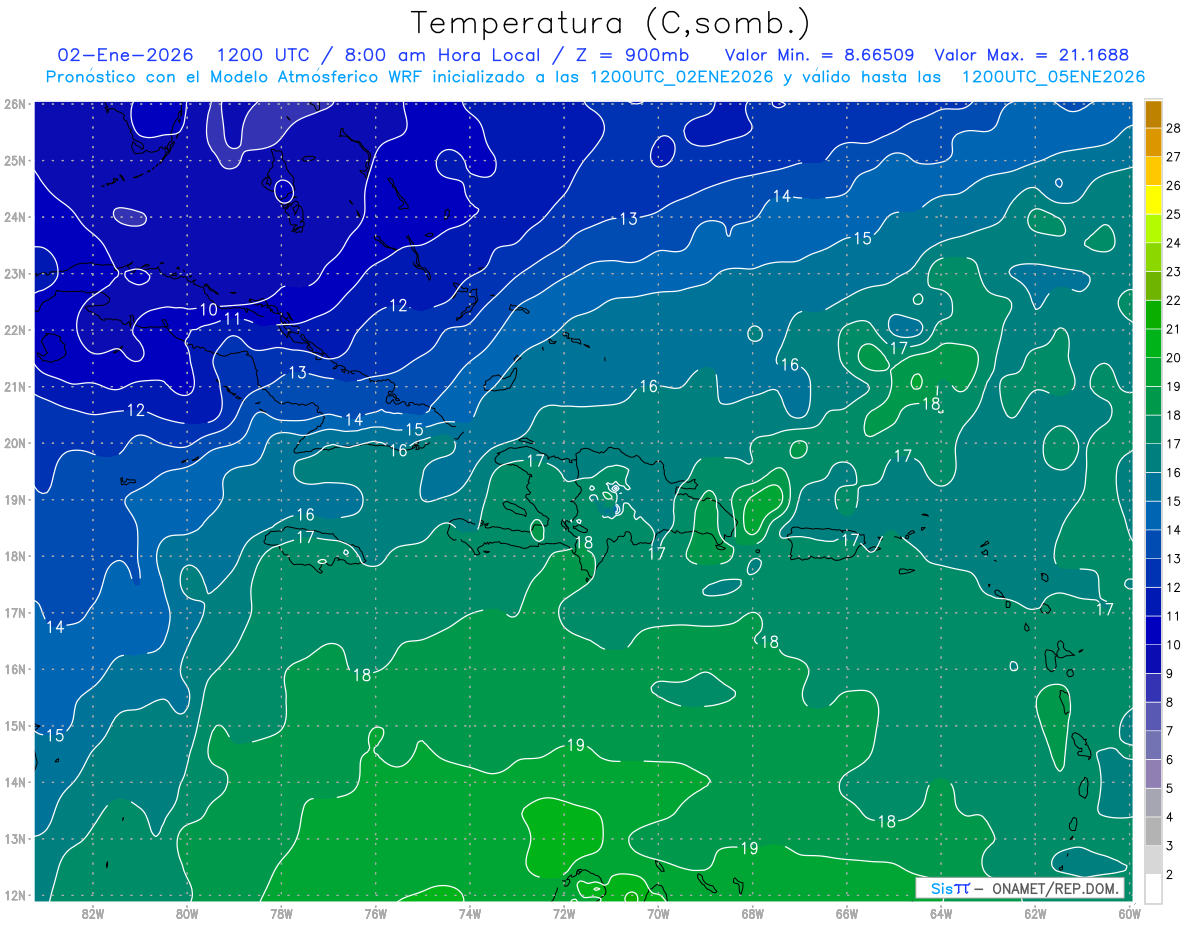Click the bright yellow swatch in the color bar
Screen dimensions: 1200x927
[1153, 199]
